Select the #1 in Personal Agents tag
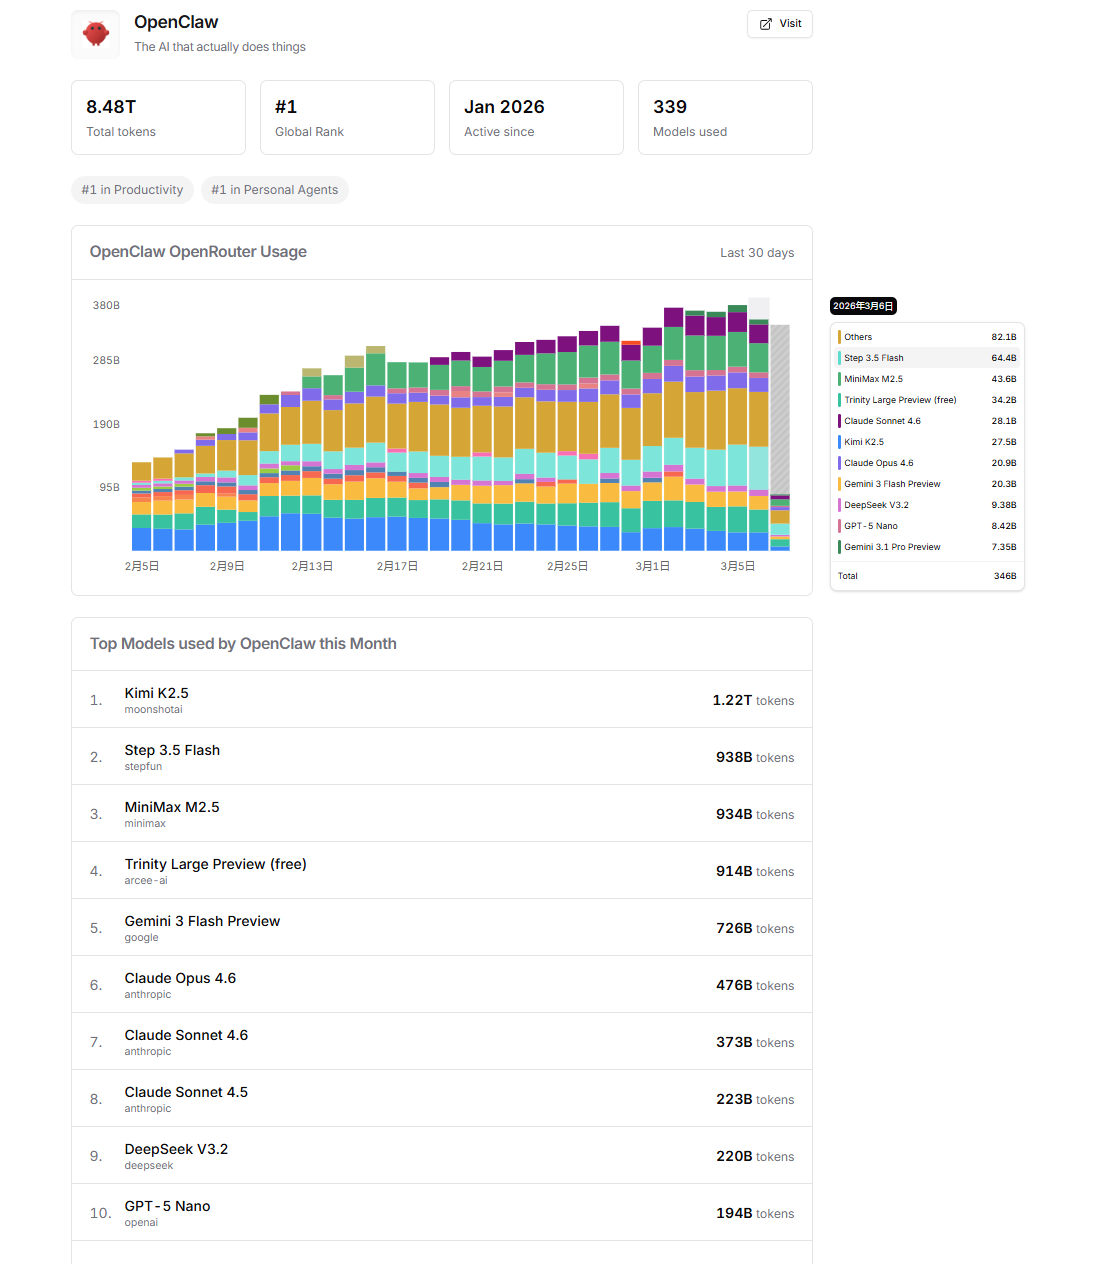Screen dimensions: 1111x1264 274,190
